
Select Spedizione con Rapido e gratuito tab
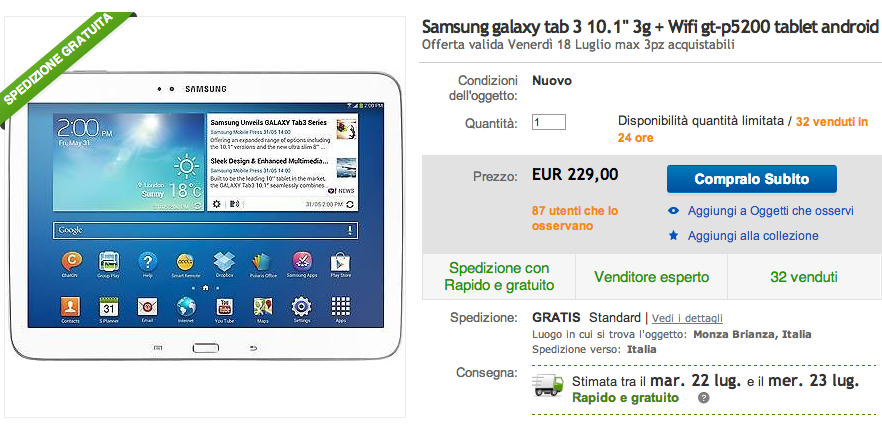pos(499,277)
